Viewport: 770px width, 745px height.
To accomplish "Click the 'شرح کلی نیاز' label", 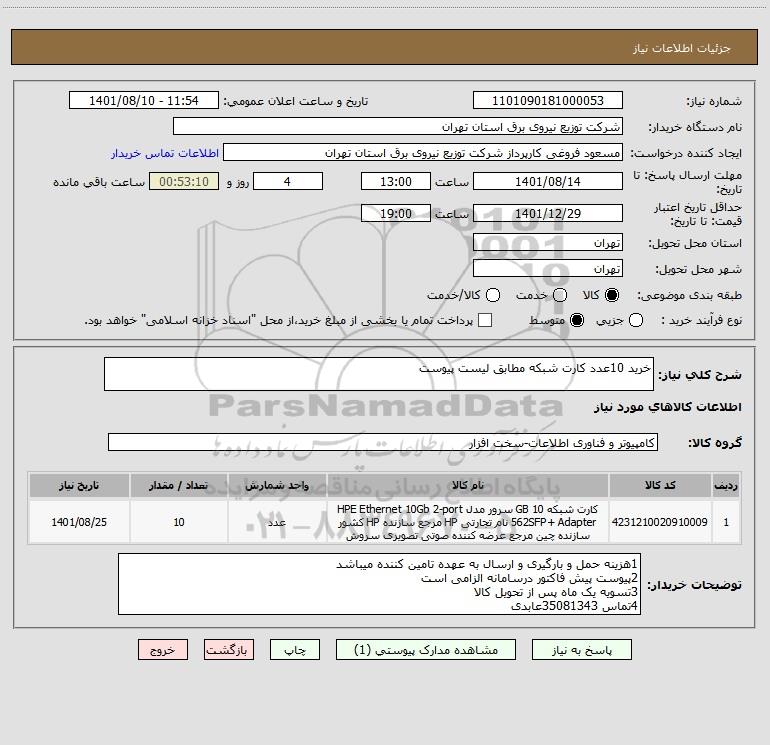I will pos(700,375).
